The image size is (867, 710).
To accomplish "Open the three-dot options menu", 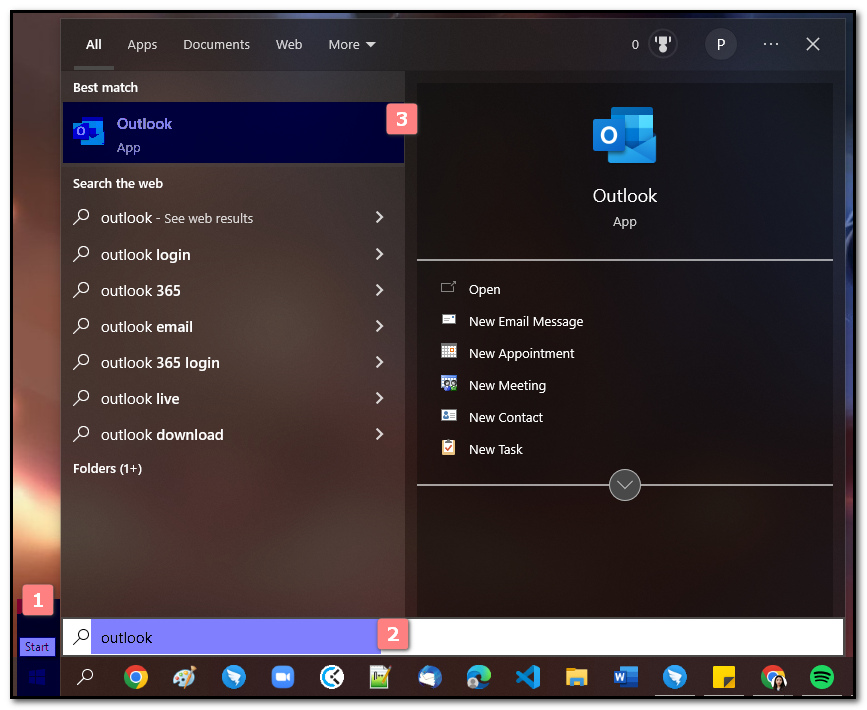I will 771,44.
